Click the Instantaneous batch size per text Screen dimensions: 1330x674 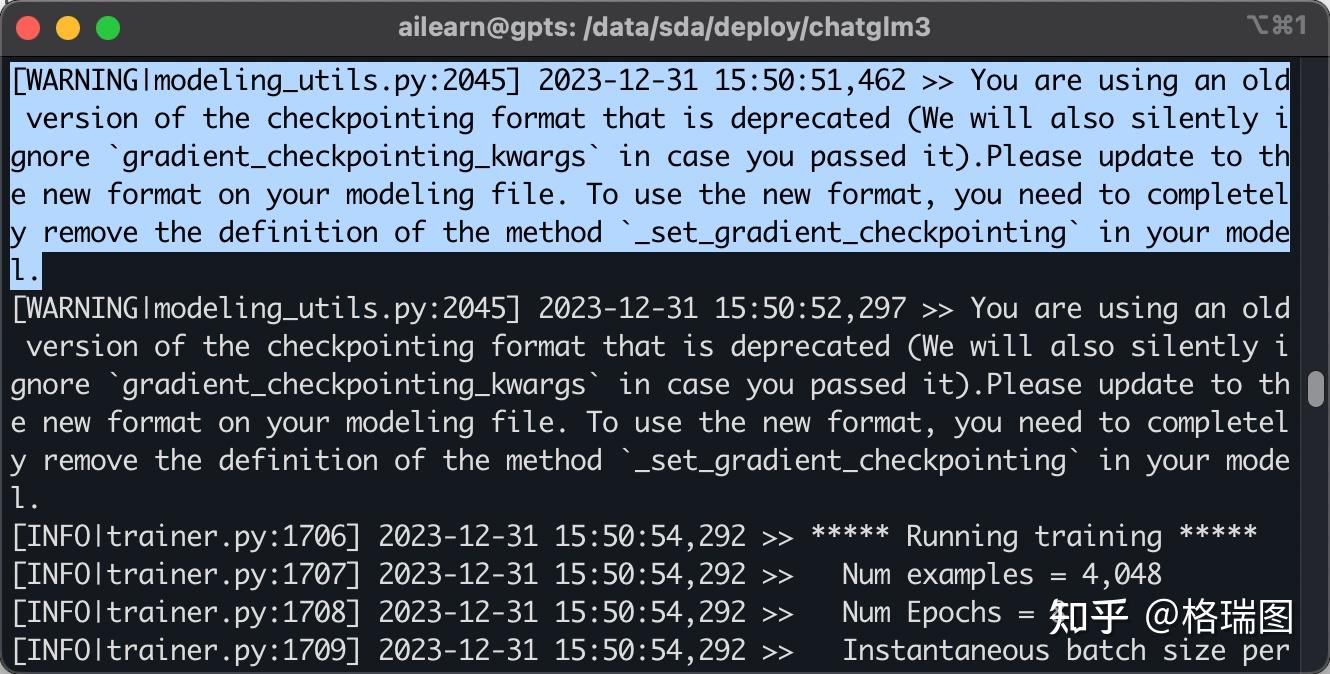point(1066,650)
